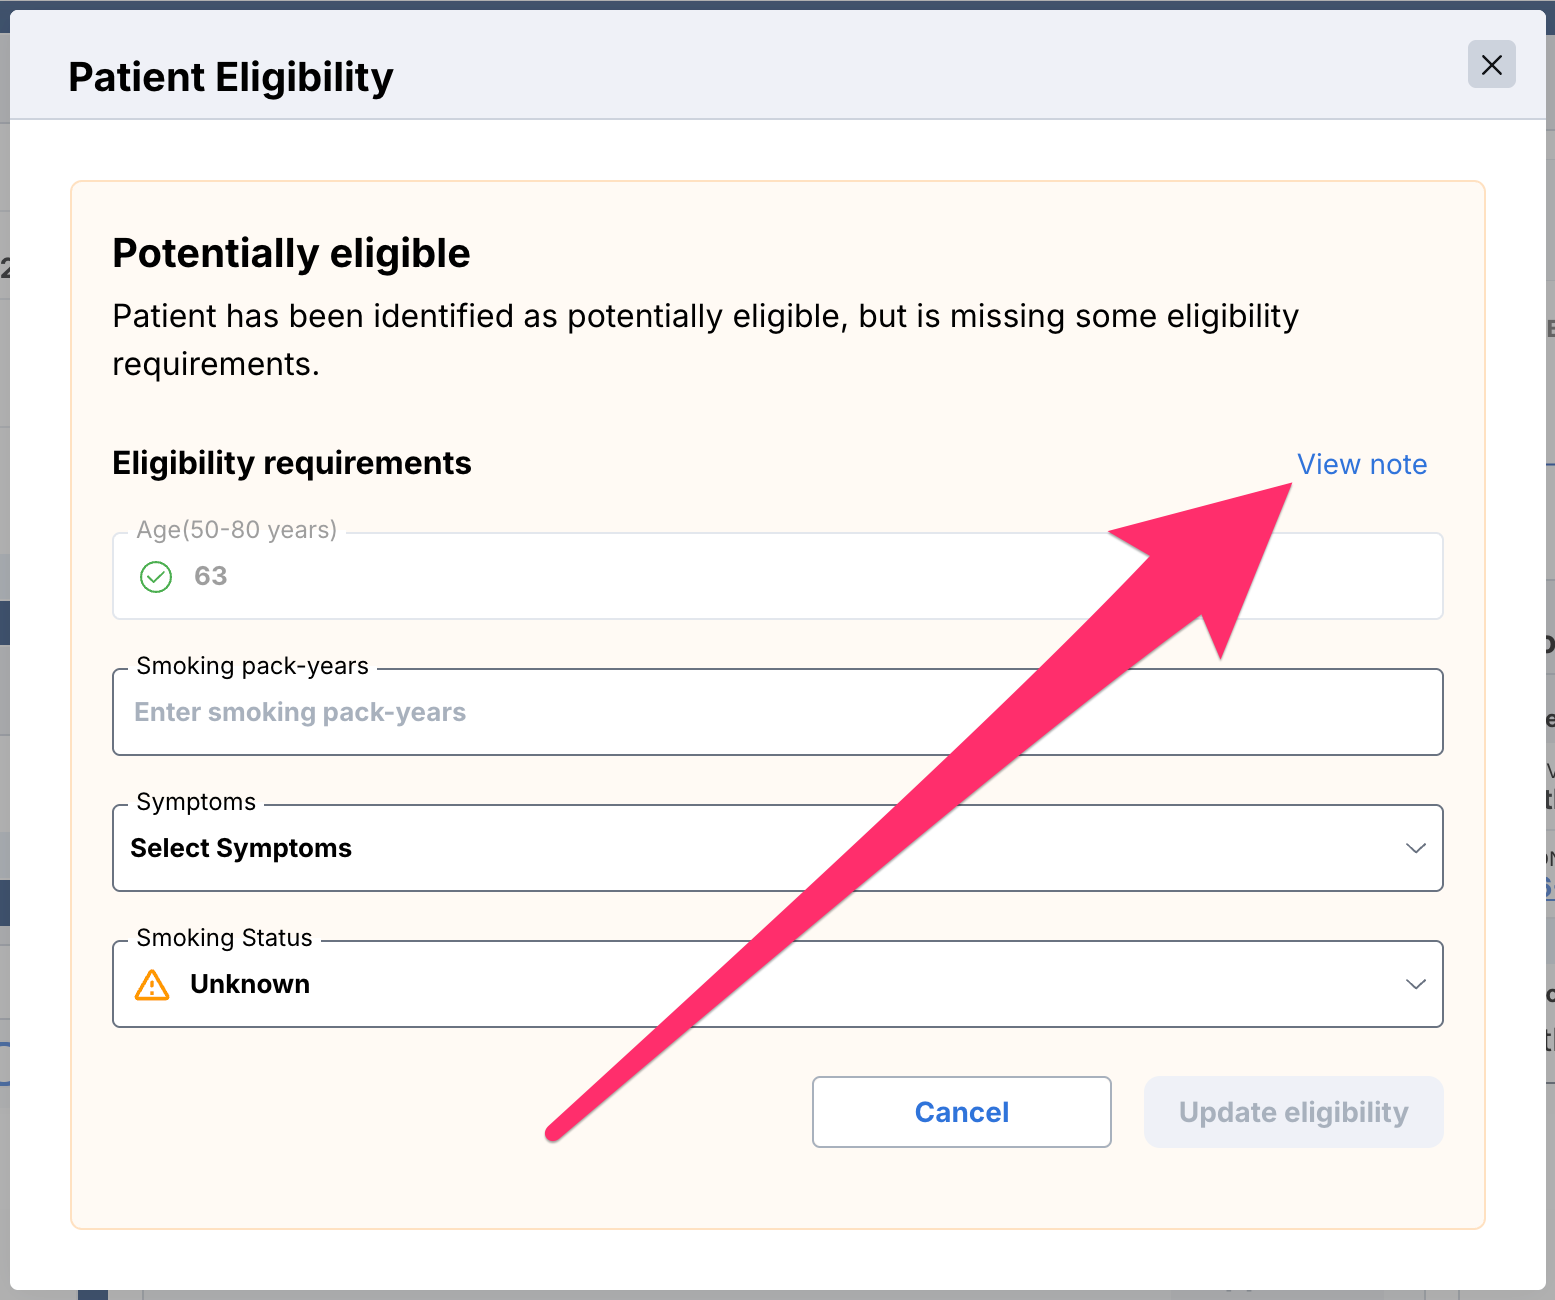This screenshot has height=1300, width=1555.
Task: Click the missing eligibility requirements description text
Action: pyautogui.click(x=705, y=340)
